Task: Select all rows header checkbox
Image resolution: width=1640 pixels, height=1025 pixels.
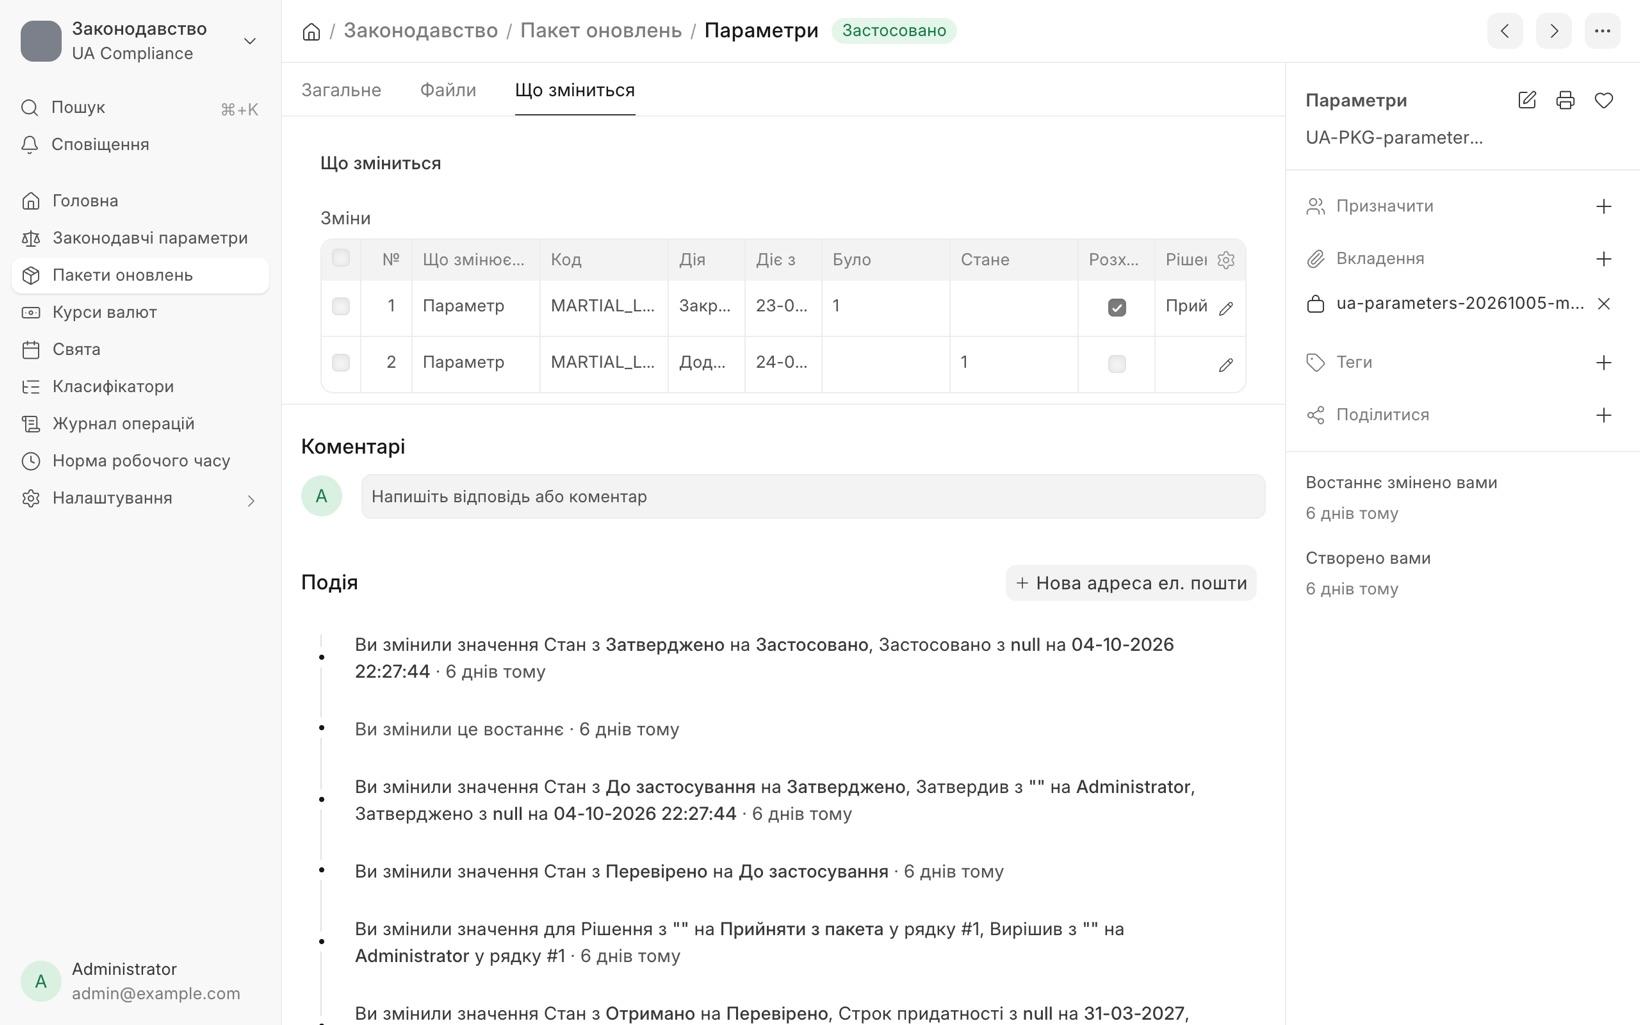Action: pyautogui.click(x=341, y=258)
